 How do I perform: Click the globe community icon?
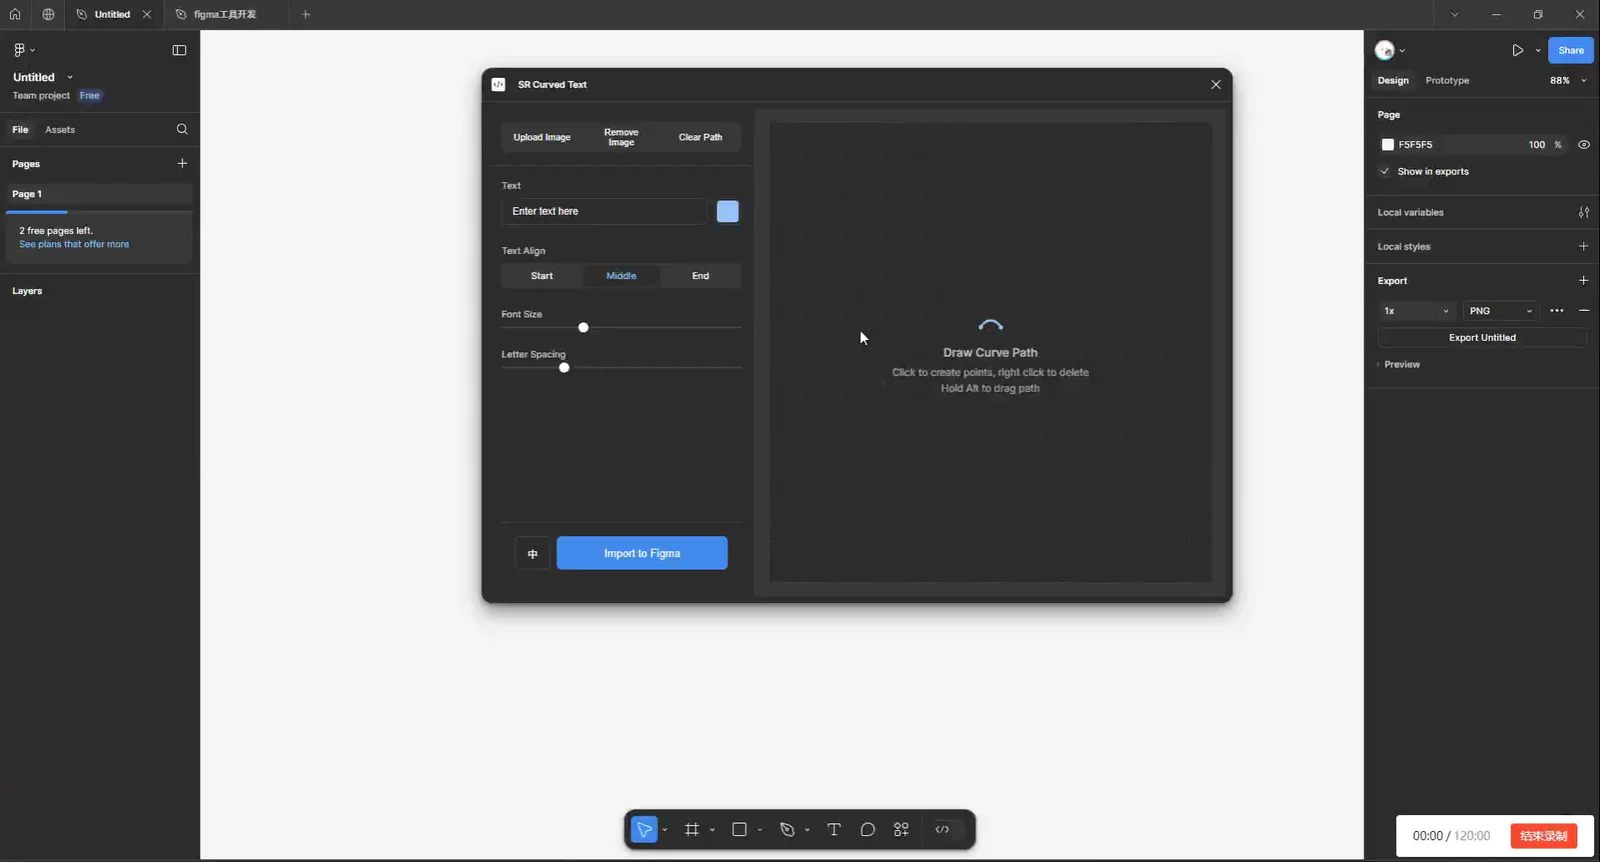(48, 14)
